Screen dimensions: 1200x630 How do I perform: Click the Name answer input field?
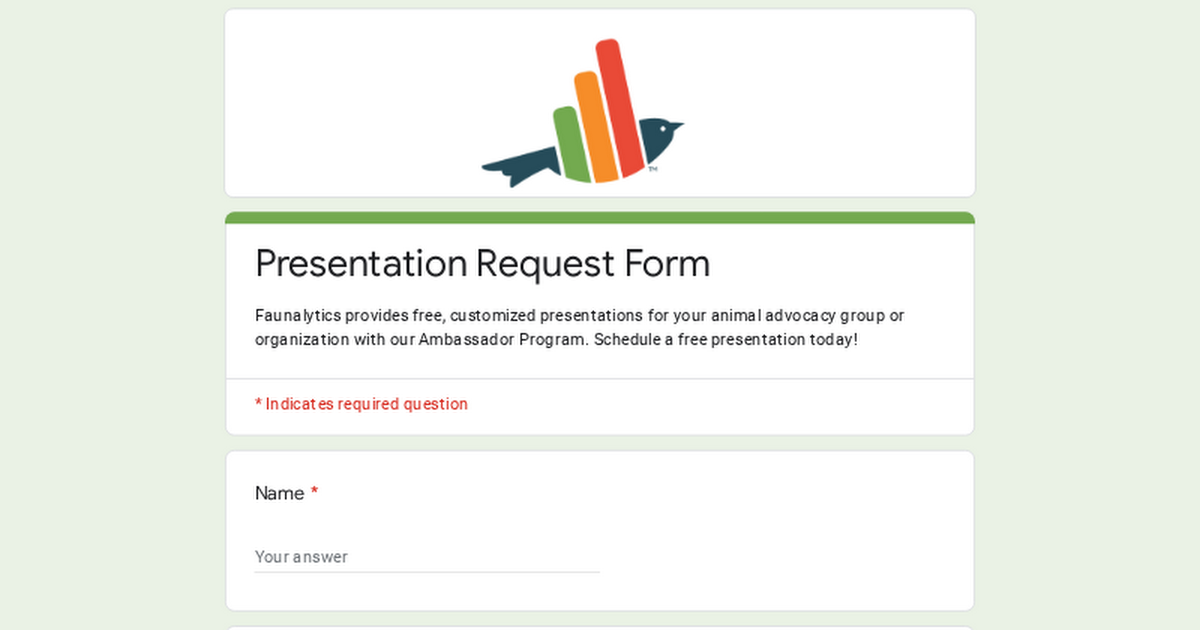(x=427, y=557)
